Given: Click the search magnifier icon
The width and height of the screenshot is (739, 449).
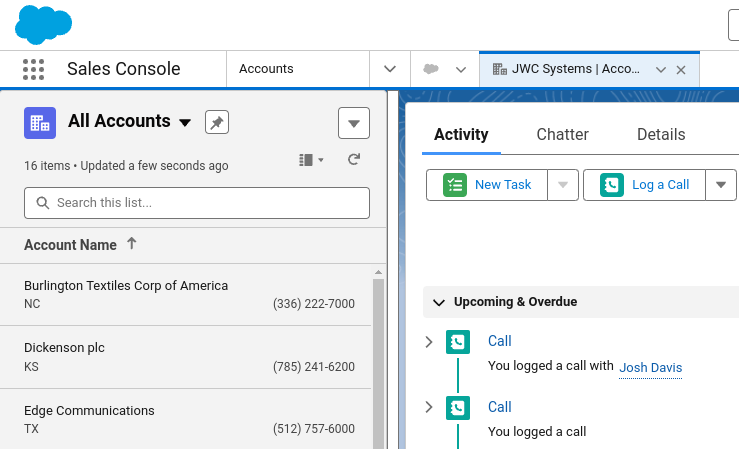Looking at the screenshot, I should 43,203.
